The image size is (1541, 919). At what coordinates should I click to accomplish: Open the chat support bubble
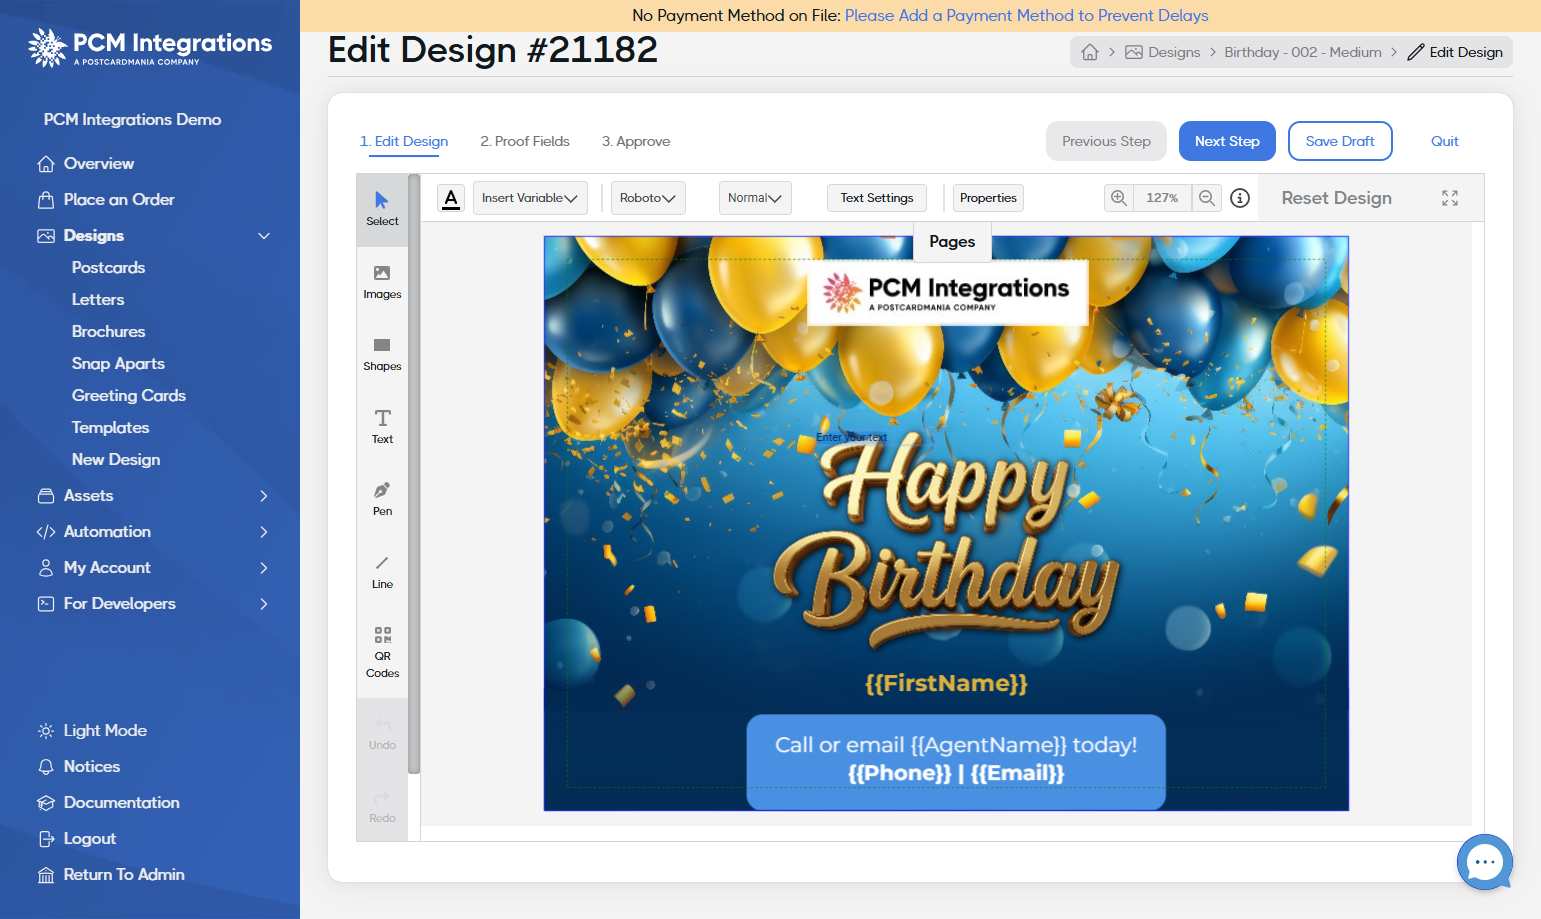coord(1485,862)
